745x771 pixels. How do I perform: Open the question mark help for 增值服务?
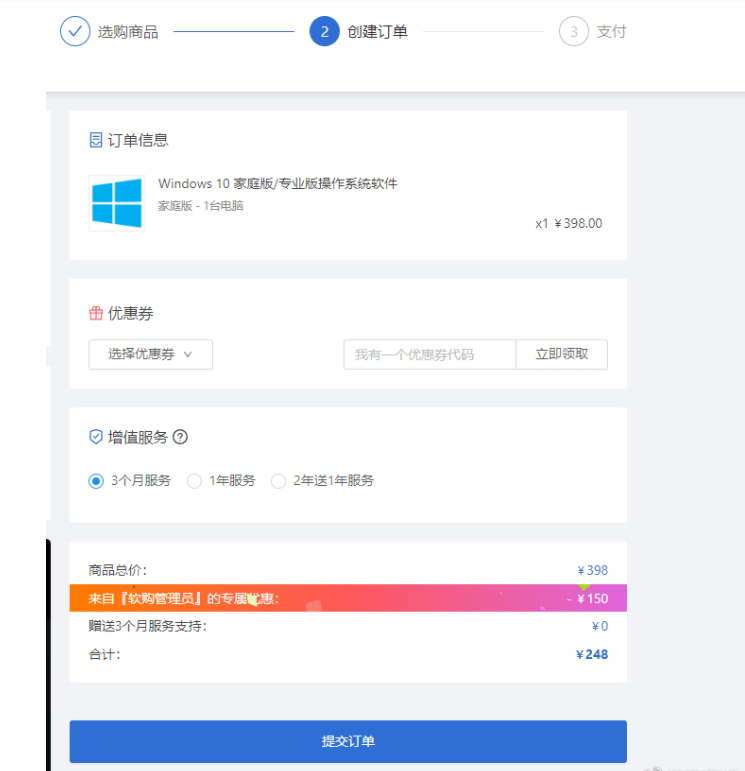point(180,437)
